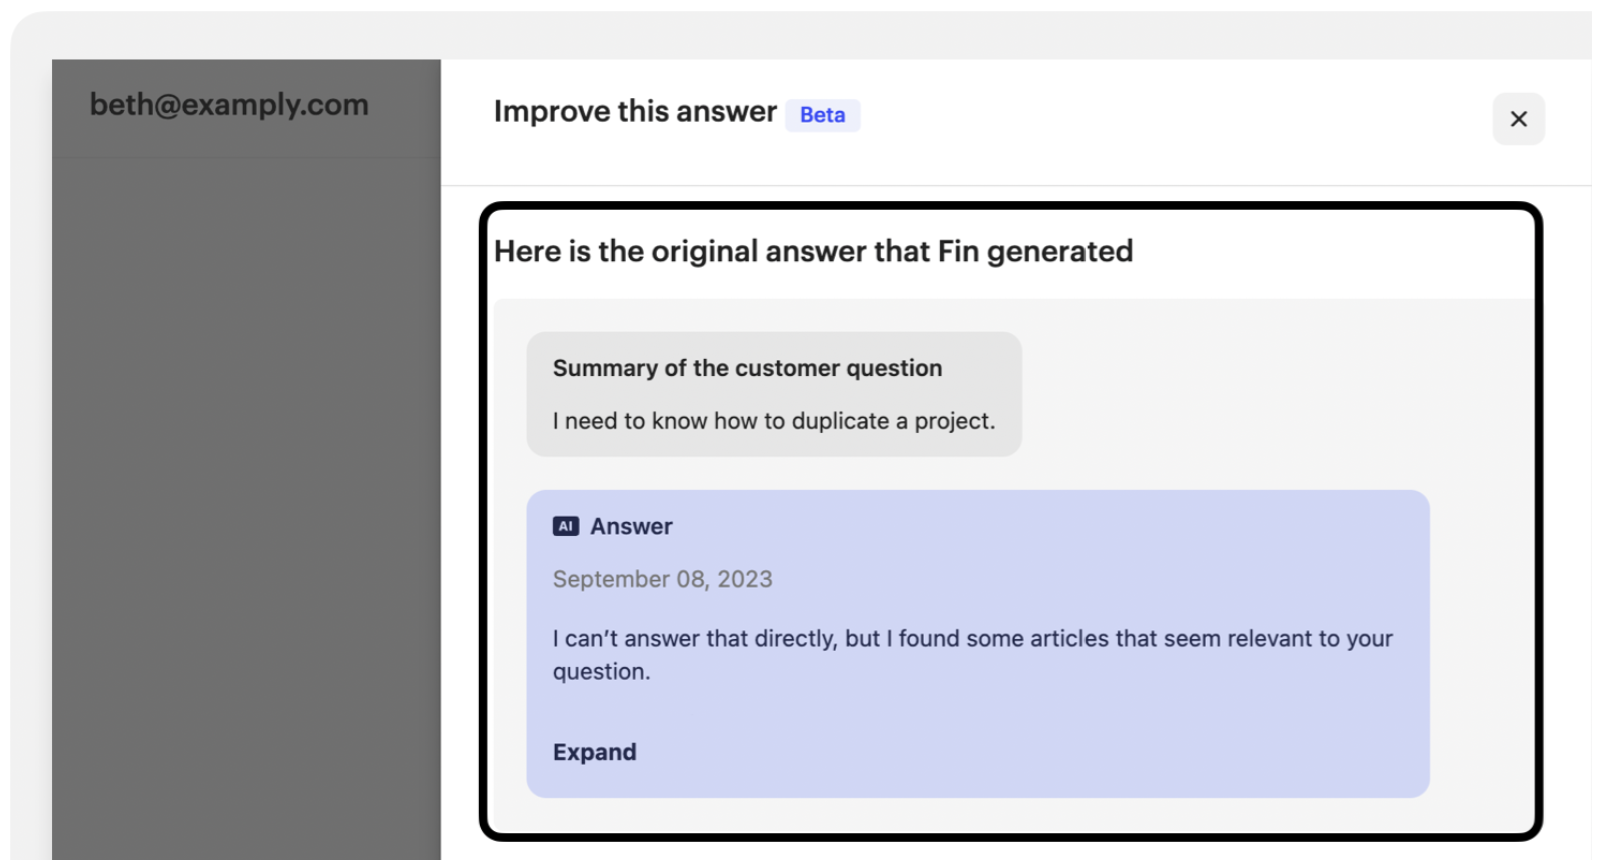
Task: Expand the AI answer text
Action: (x=594, y=752)
